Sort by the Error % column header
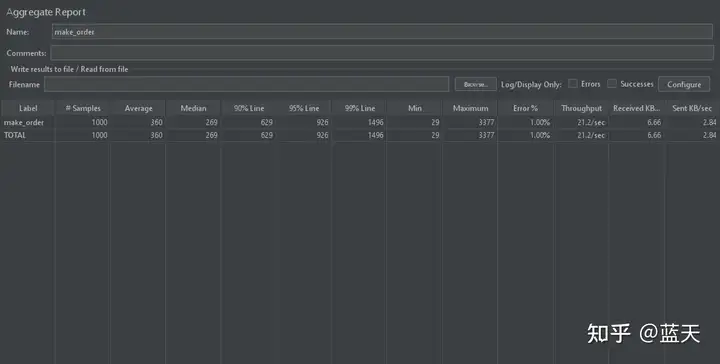This screenshot has width=720, height=364. point(525,108)
